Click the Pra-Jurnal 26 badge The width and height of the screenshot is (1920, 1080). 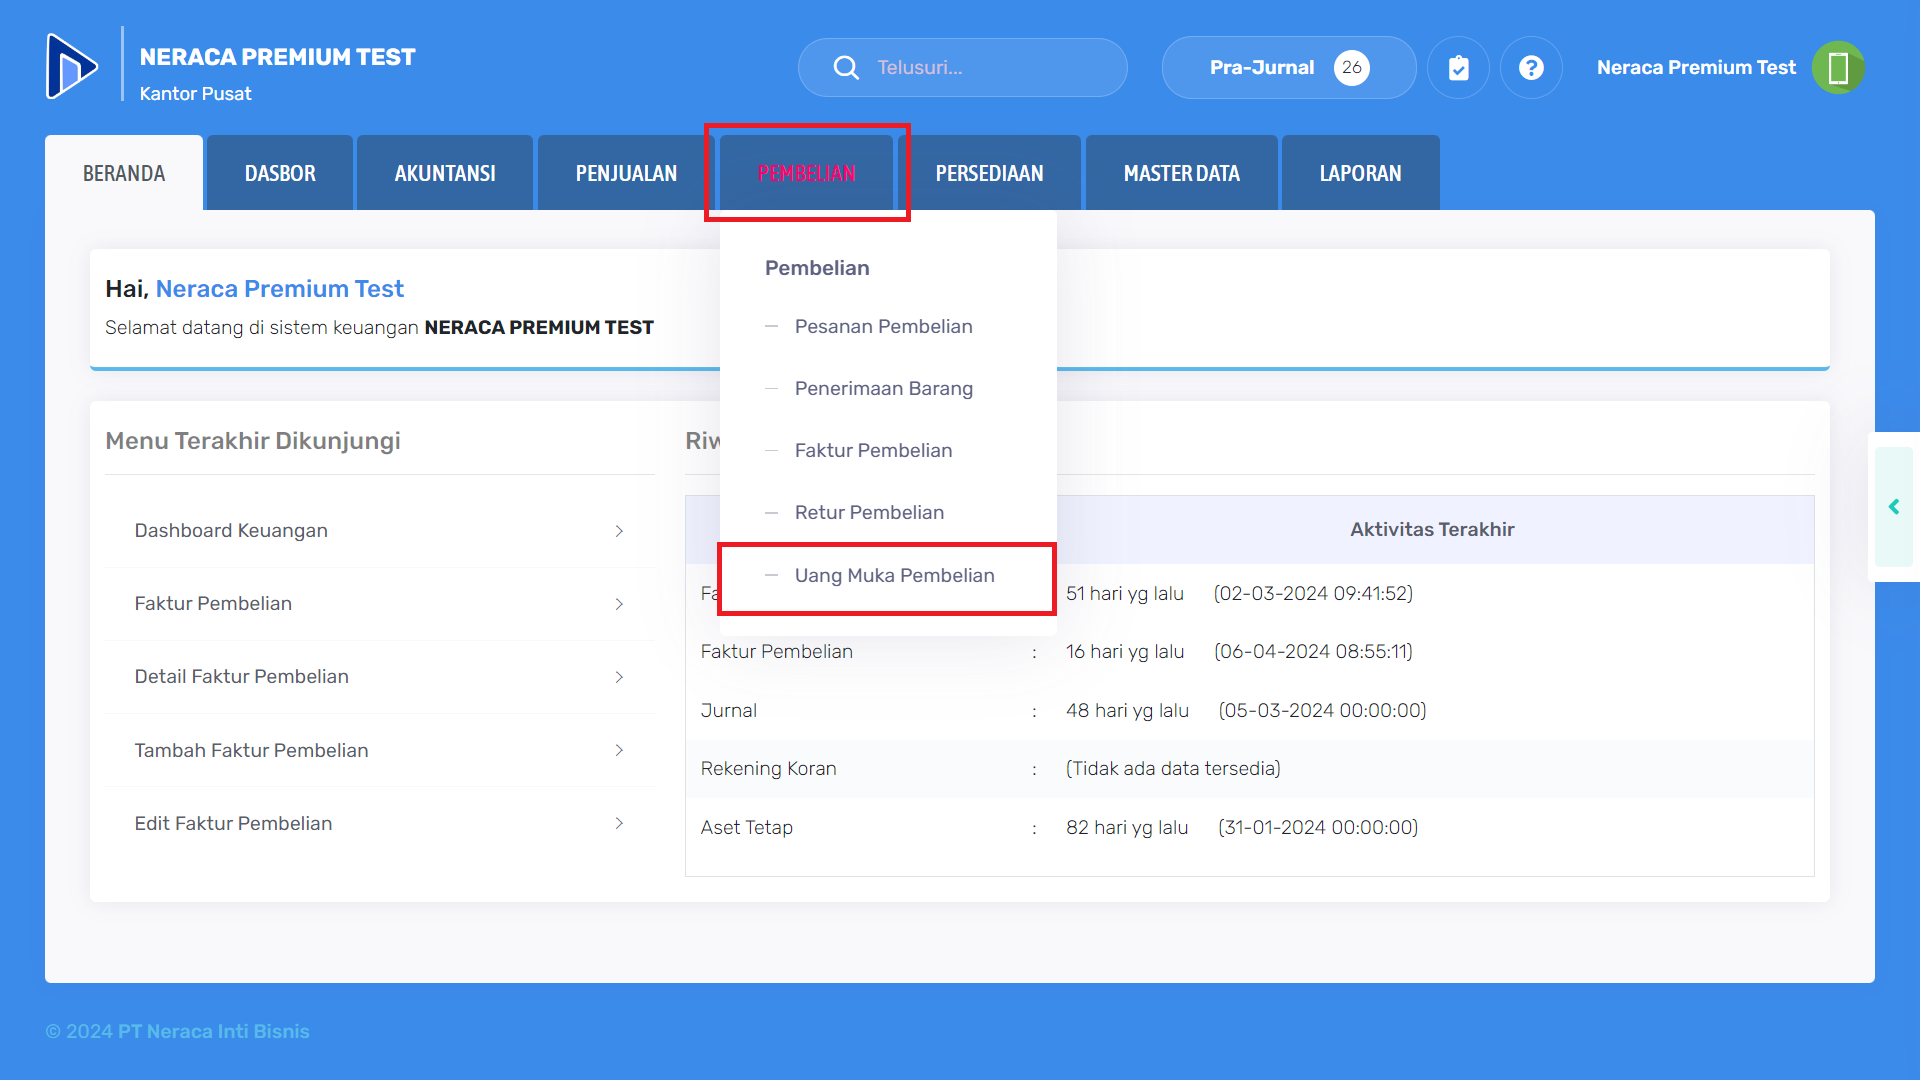tap(1351, 68)
